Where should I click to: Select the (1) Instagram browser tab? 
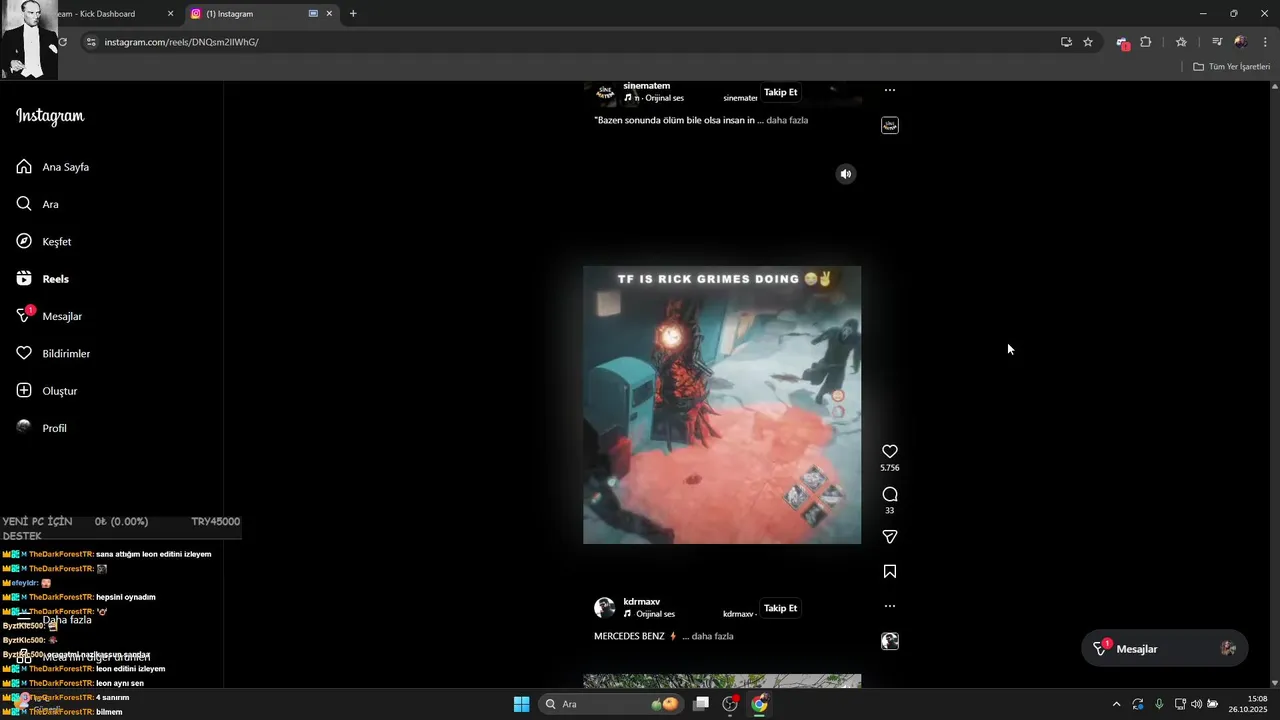(250, 14)
